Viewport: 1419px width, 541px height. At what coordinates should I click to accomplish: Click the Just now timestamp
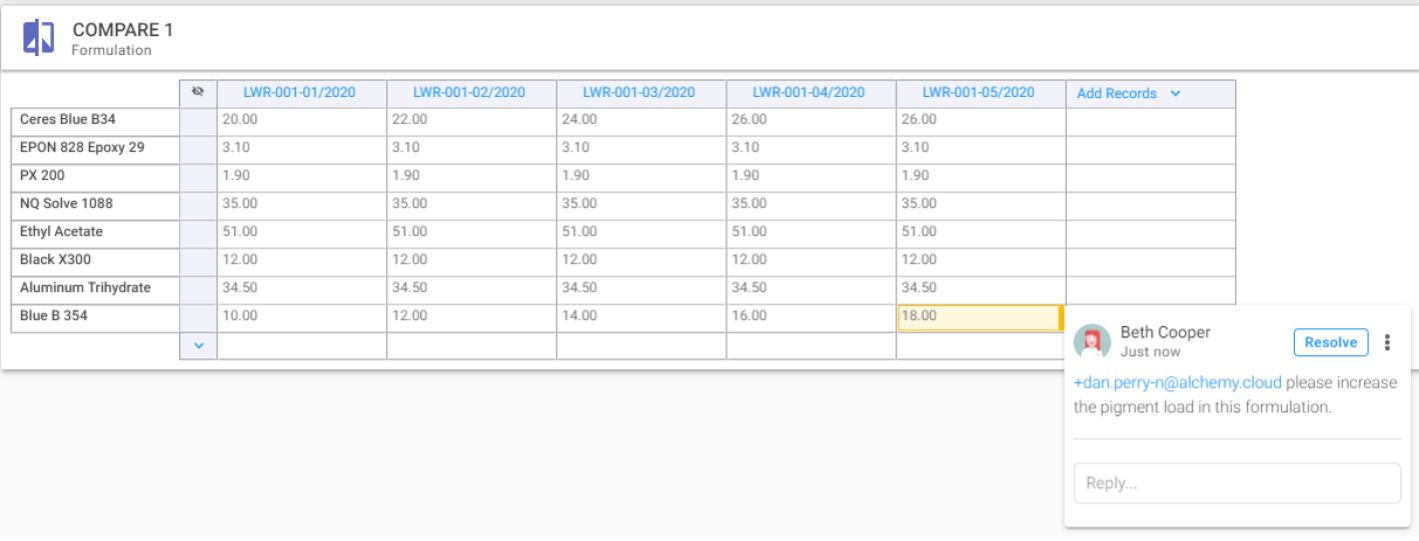tap(1150, 352)
